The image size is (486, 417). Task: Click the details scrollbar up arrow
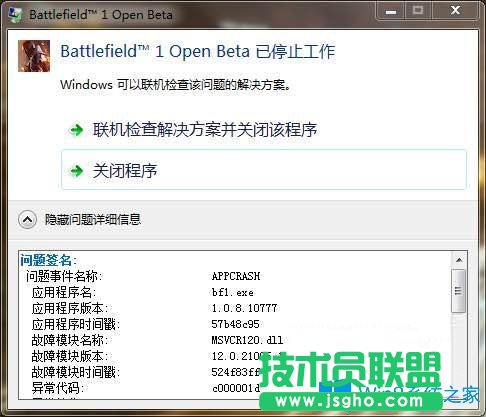coord(459,260)
